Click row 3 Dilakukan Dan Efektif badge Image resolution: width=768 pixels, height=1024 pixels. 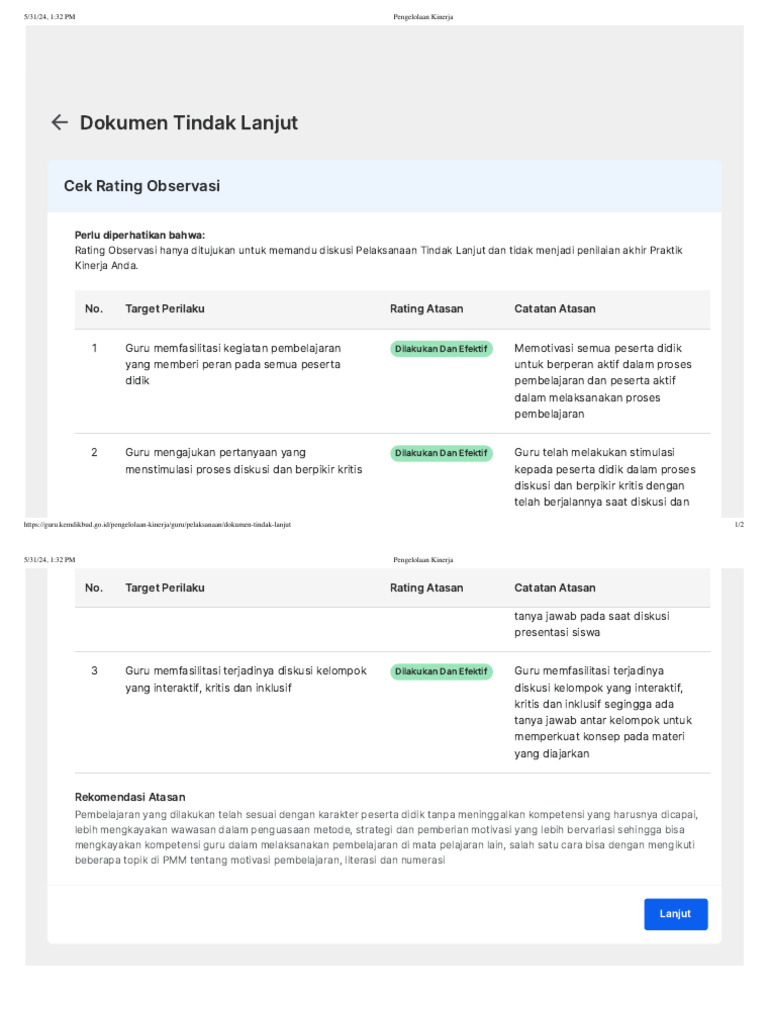pos(441,671)
